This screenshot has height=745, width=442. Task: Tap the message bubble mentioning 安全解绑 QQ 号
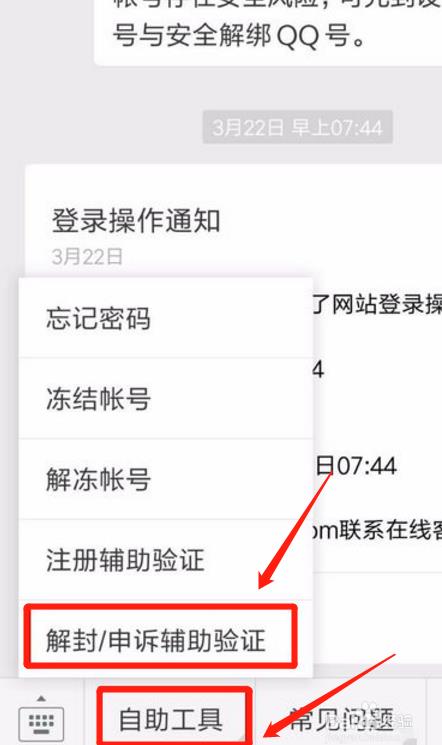click(x=268, y=31)
